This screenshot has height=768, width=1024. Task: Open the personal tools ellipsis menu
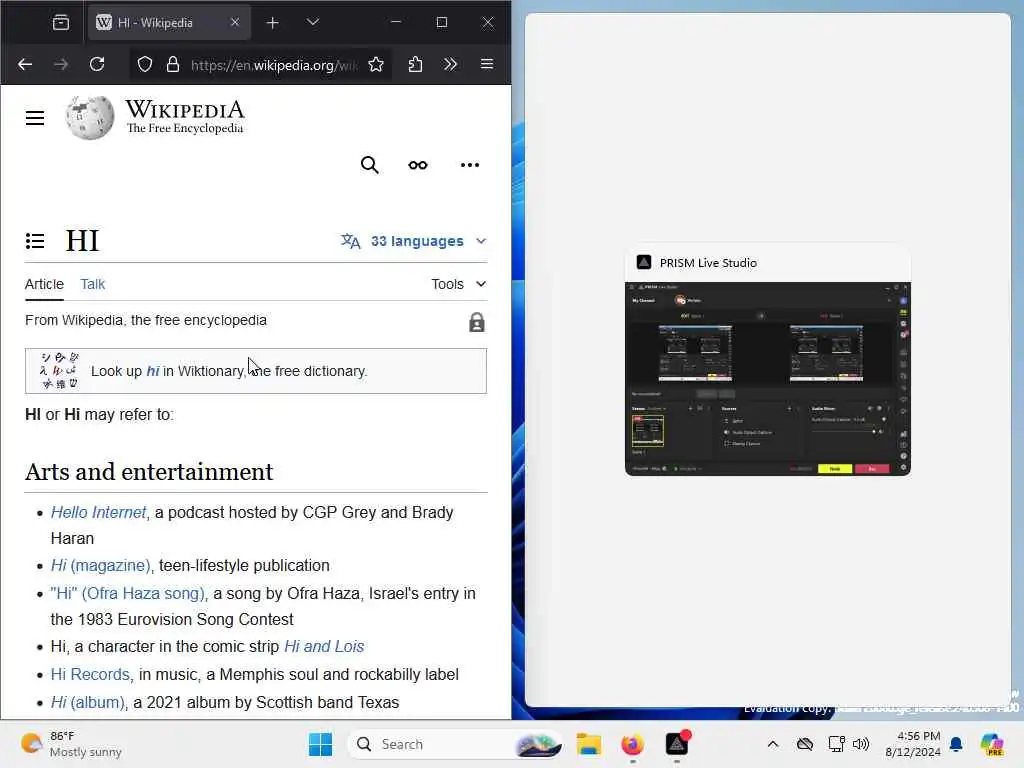point(470,165)
